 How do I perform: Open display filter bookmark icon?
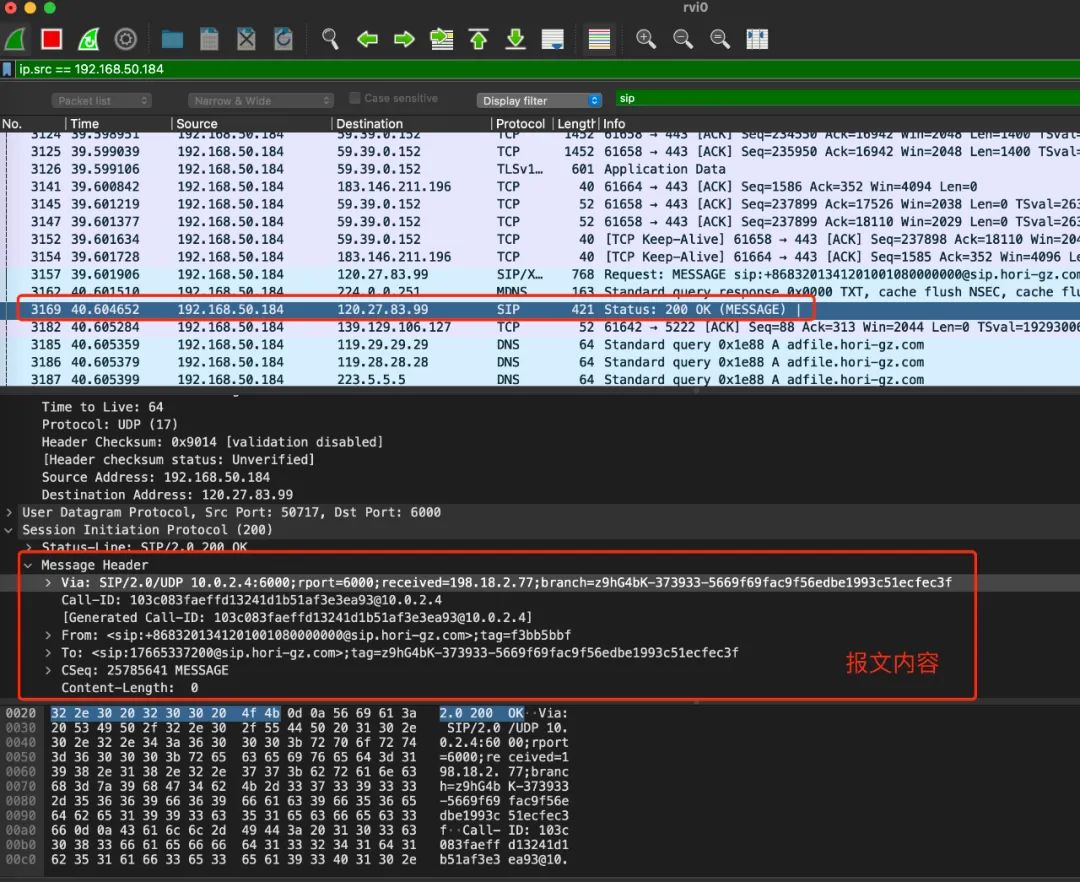(x=7, y=69)
